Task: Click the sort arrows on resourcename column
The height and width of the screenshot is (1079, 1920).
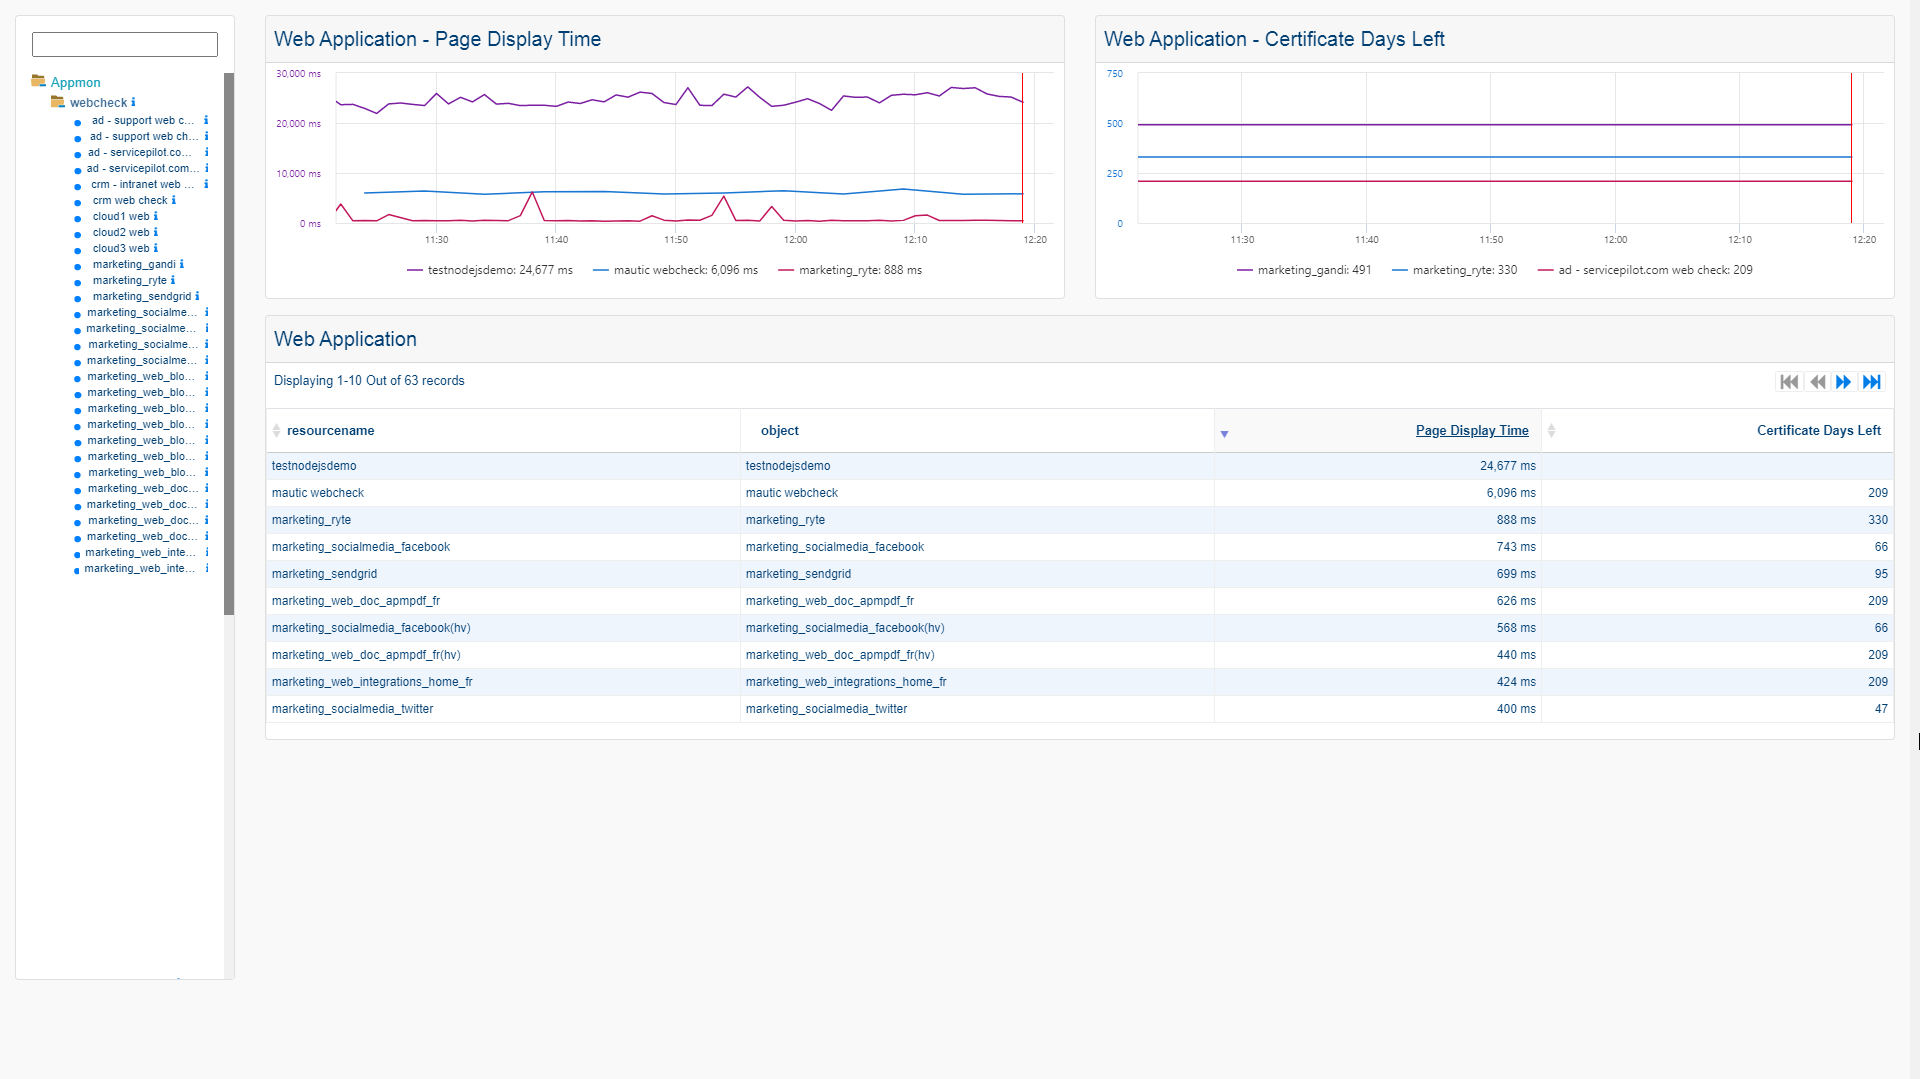Action: tap(277, 430)
